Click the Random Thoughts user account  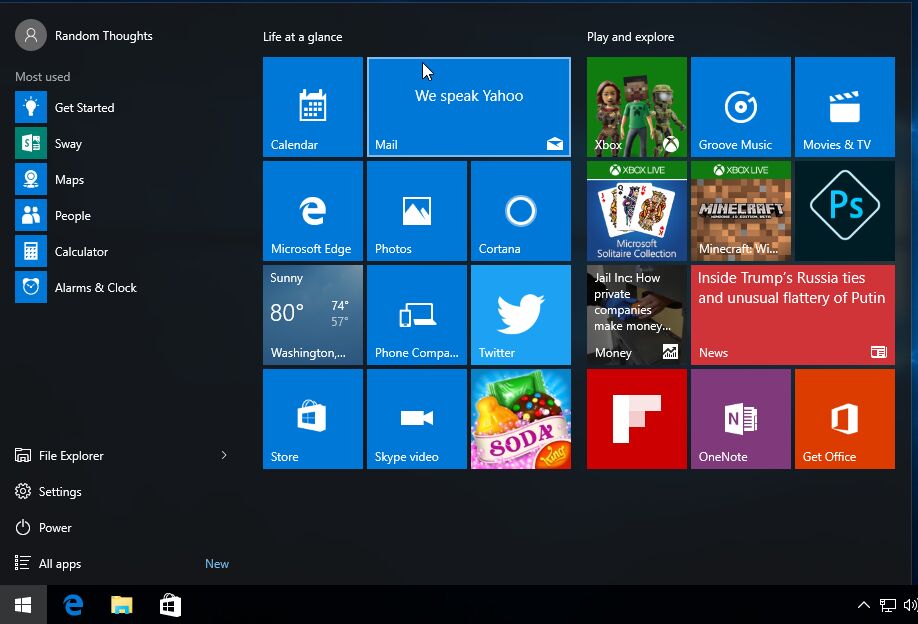84,35
